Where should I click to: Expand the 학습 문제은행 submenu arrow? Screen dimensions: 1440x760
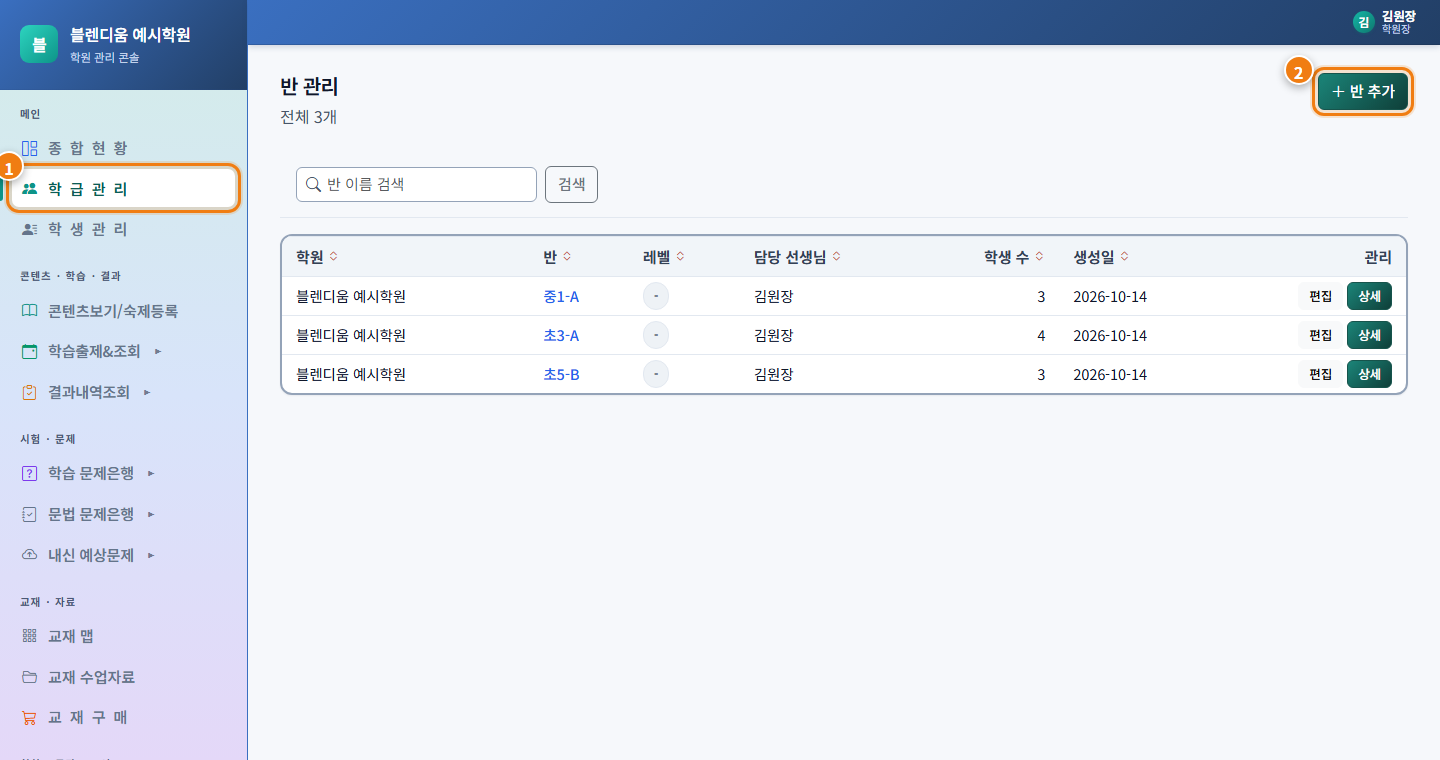click(151, 474)
